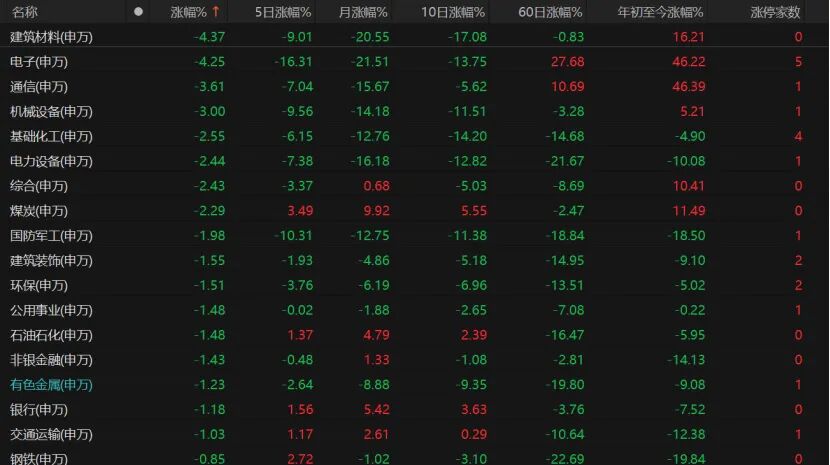The image size is (830, 465).
Task: Select 电力设备(申万) sector
Action: [x=51, y=161]
